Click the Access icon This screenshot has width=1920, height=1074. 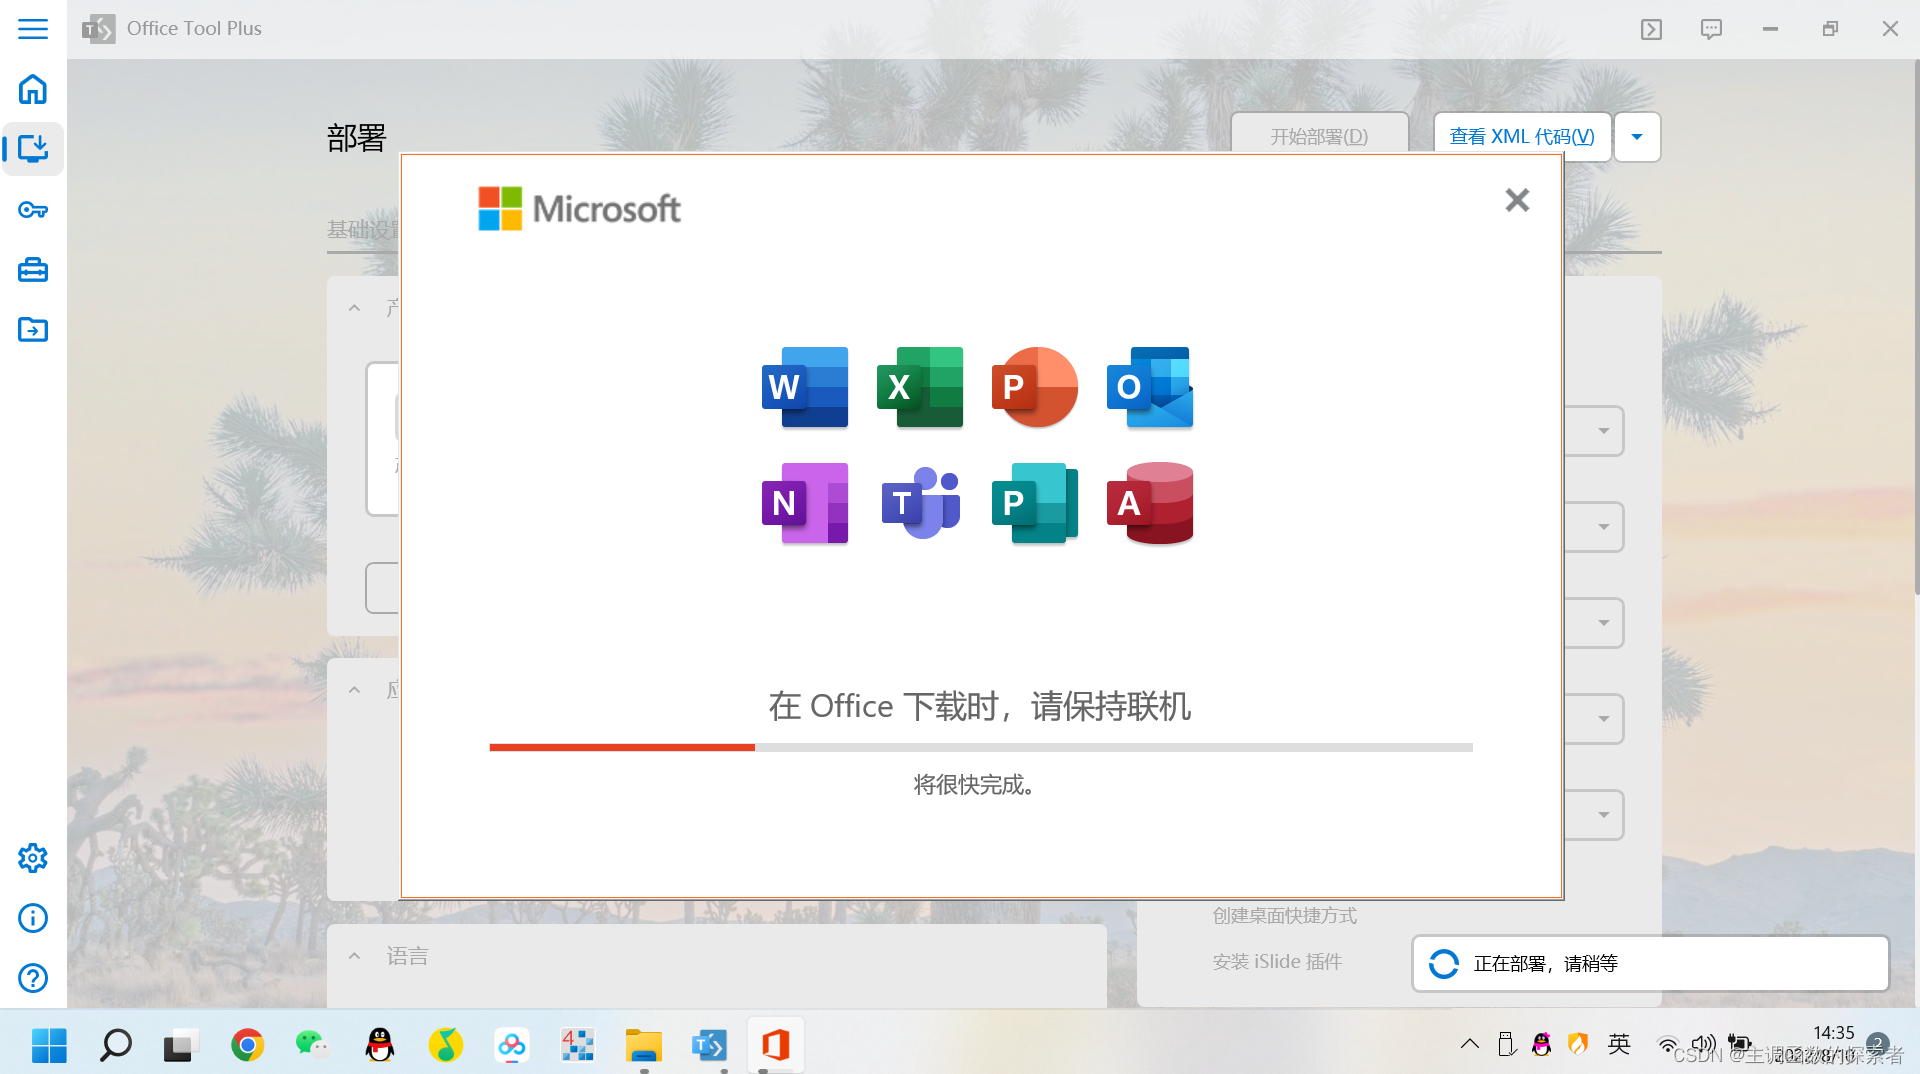pos(1148,503)
